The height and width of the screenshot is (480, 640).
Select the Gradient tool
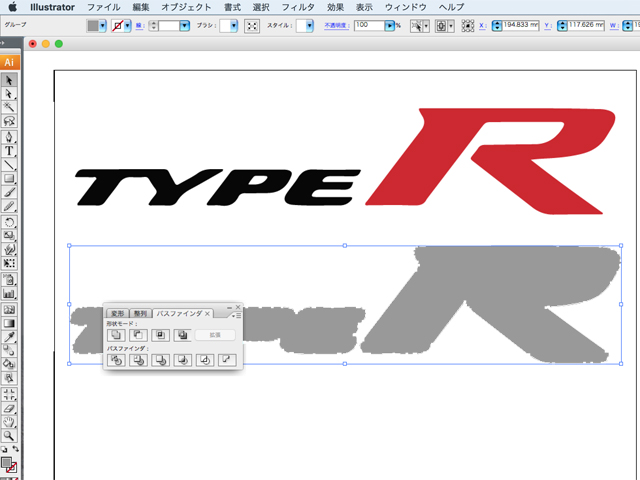coord(9,323)
